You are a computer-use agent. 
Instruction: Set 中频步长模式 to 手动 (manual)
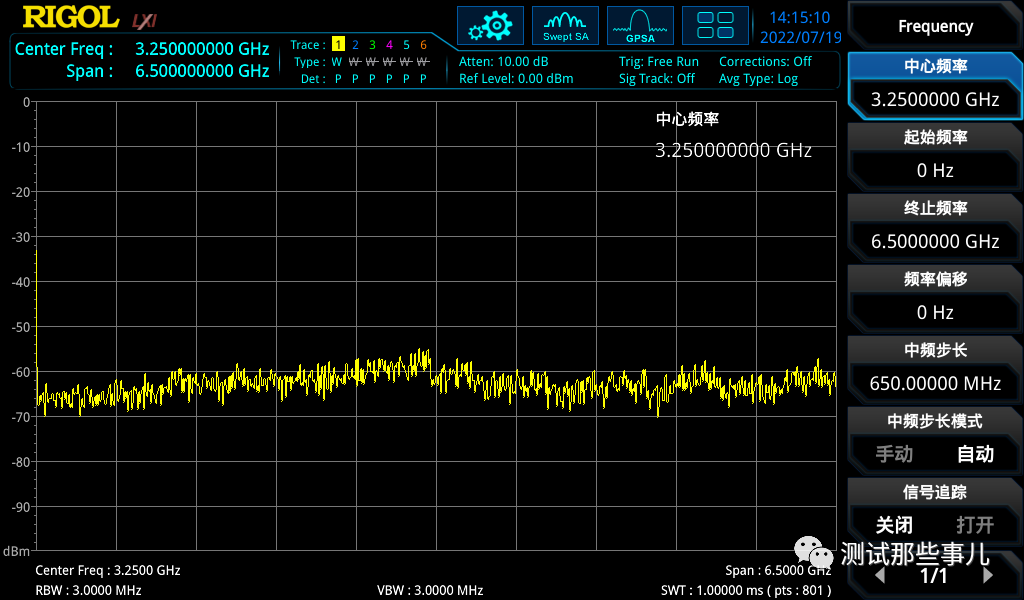point(893,454)
